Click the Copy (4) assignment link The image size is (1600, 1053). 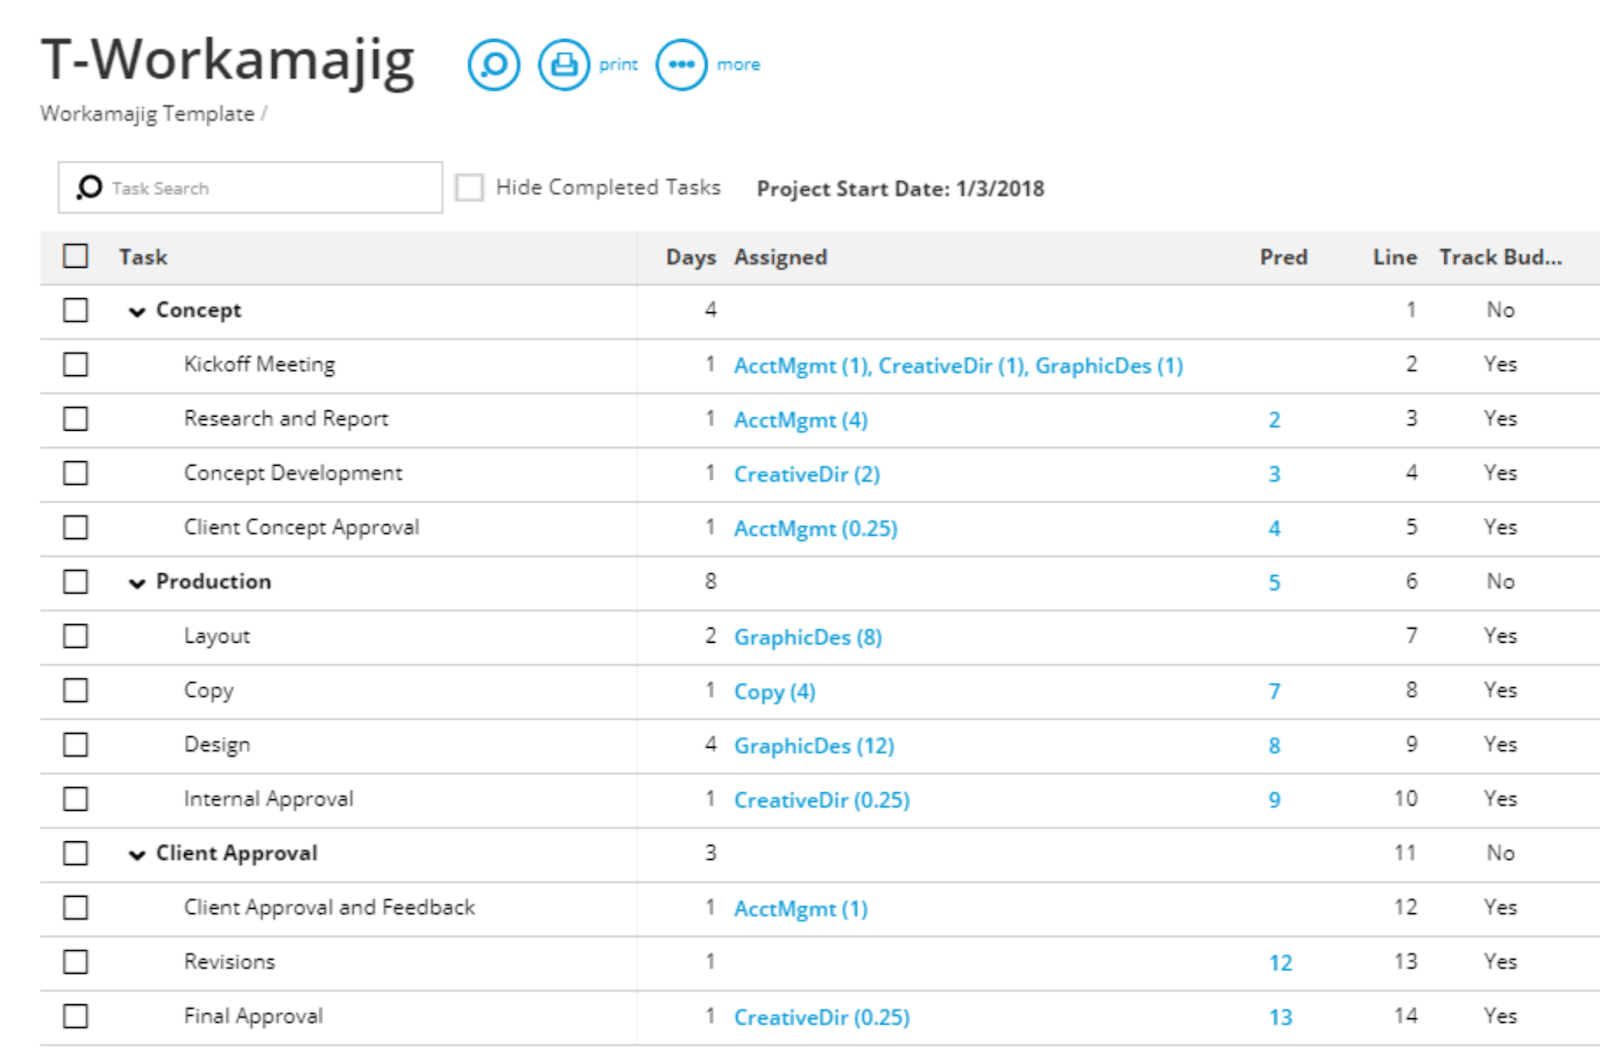pyautogui.click(x=774, y=691)
